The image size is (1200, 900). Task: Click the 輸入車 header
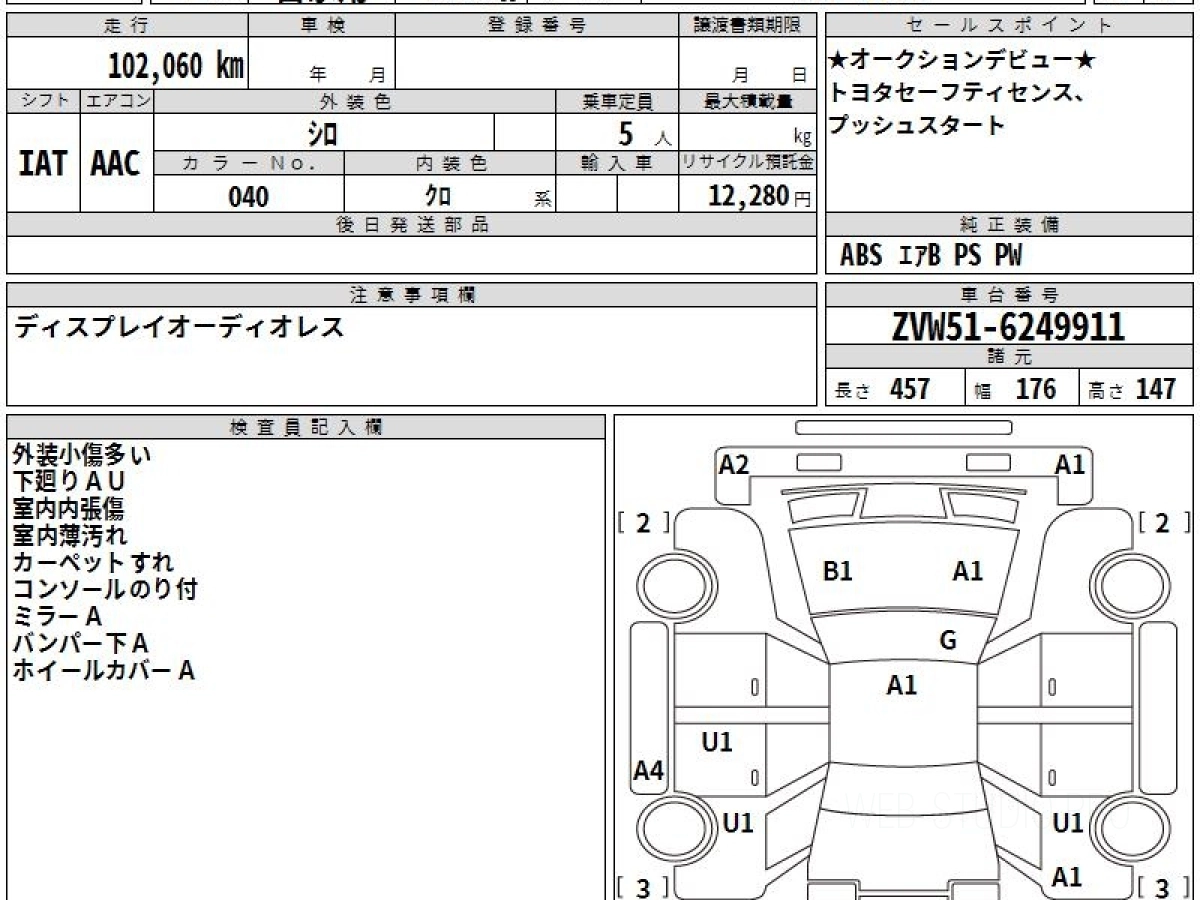click(x=617, y=163)
